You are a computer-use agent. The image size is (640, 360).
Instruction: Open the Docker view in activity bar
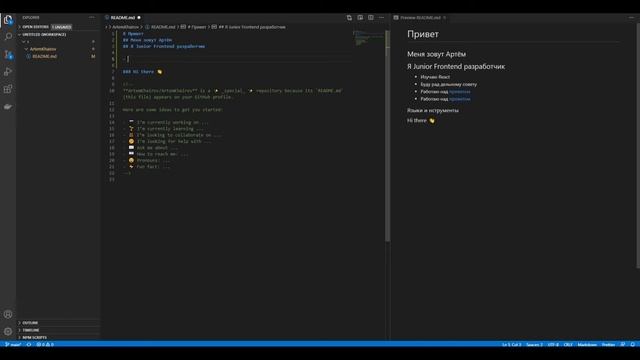click(x=8, y=107)
